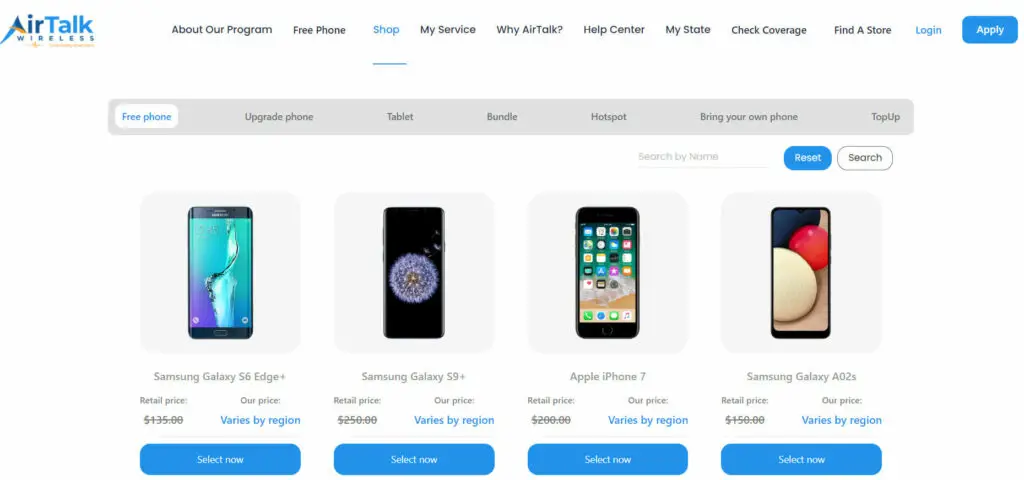Click the Search button
Image resolution: width=1024 pixels, height=480 pixels.
click(x=865, y=158)
